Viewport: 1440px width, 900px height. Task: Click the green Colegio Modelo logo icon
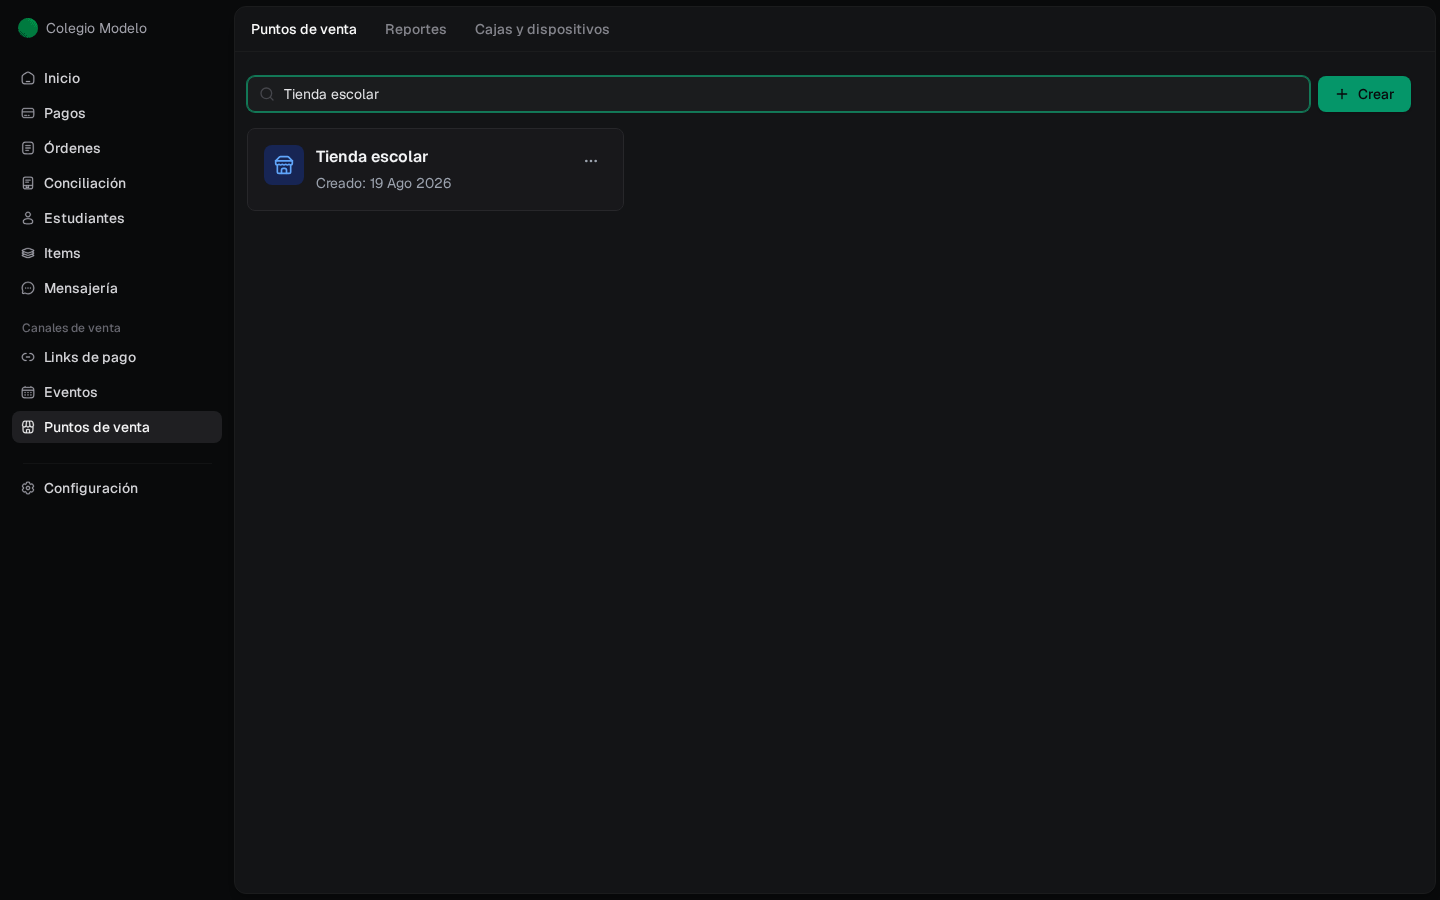(x=28, y=28)
